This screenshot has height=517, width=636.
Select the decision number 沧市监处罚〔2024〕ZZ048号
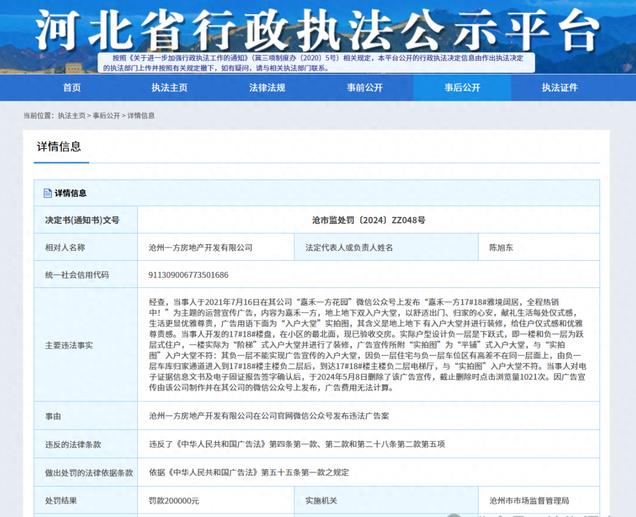point(369,220)
